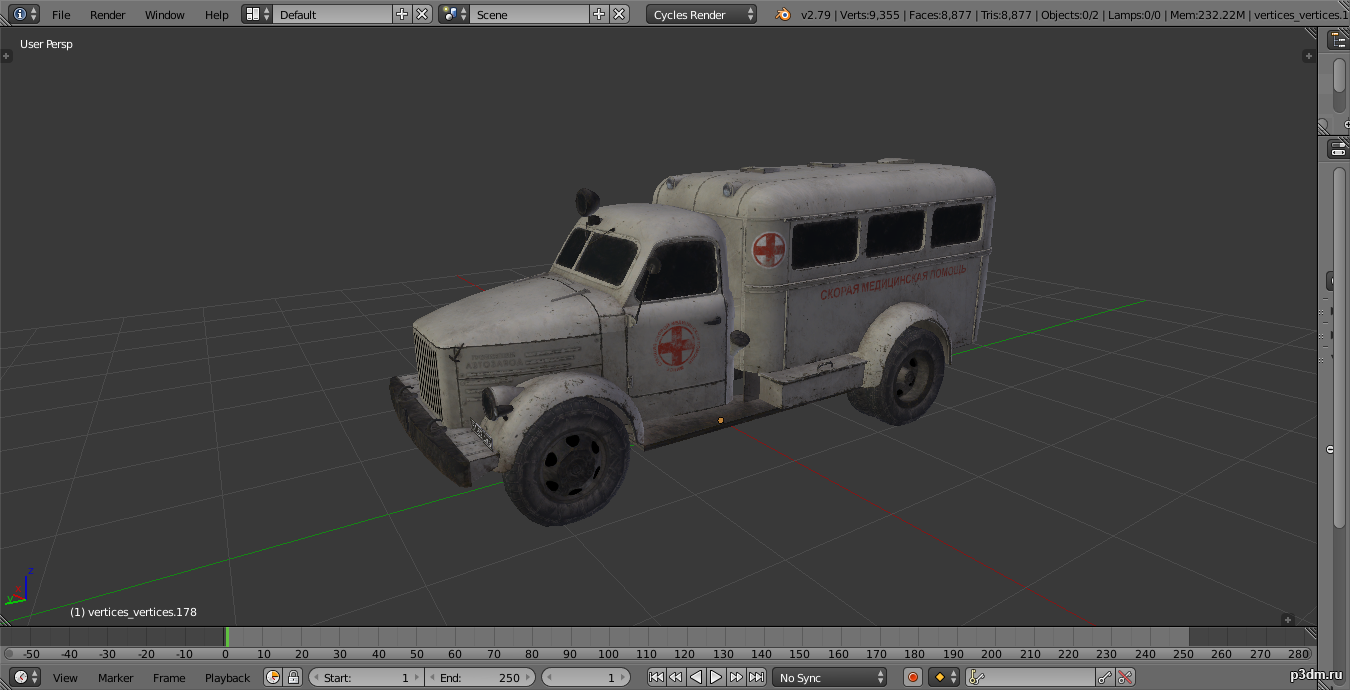Open the Info editor type selector
This screenshot has width=1350, height=690.
click(25, 14)
